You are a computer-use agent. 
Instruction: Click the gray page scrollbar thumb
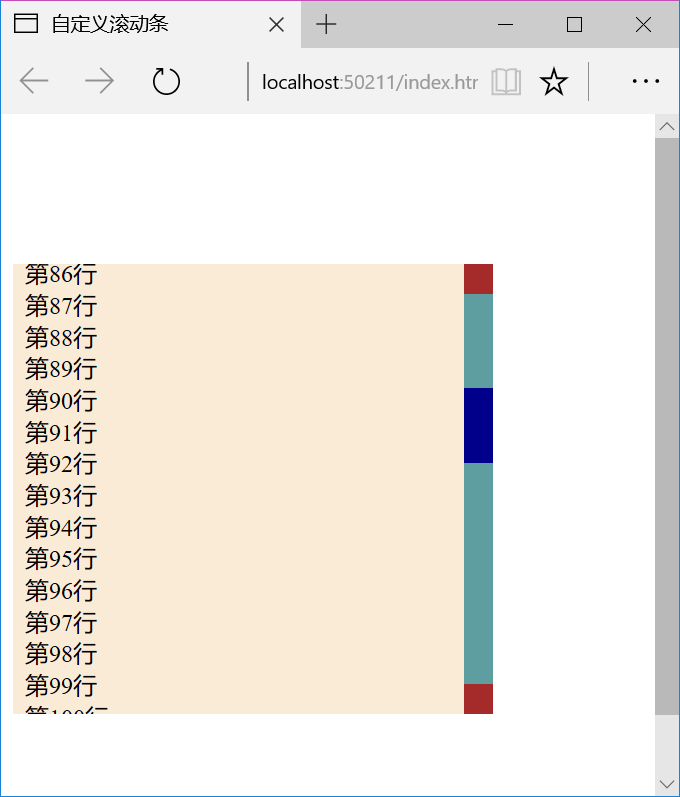667,426
